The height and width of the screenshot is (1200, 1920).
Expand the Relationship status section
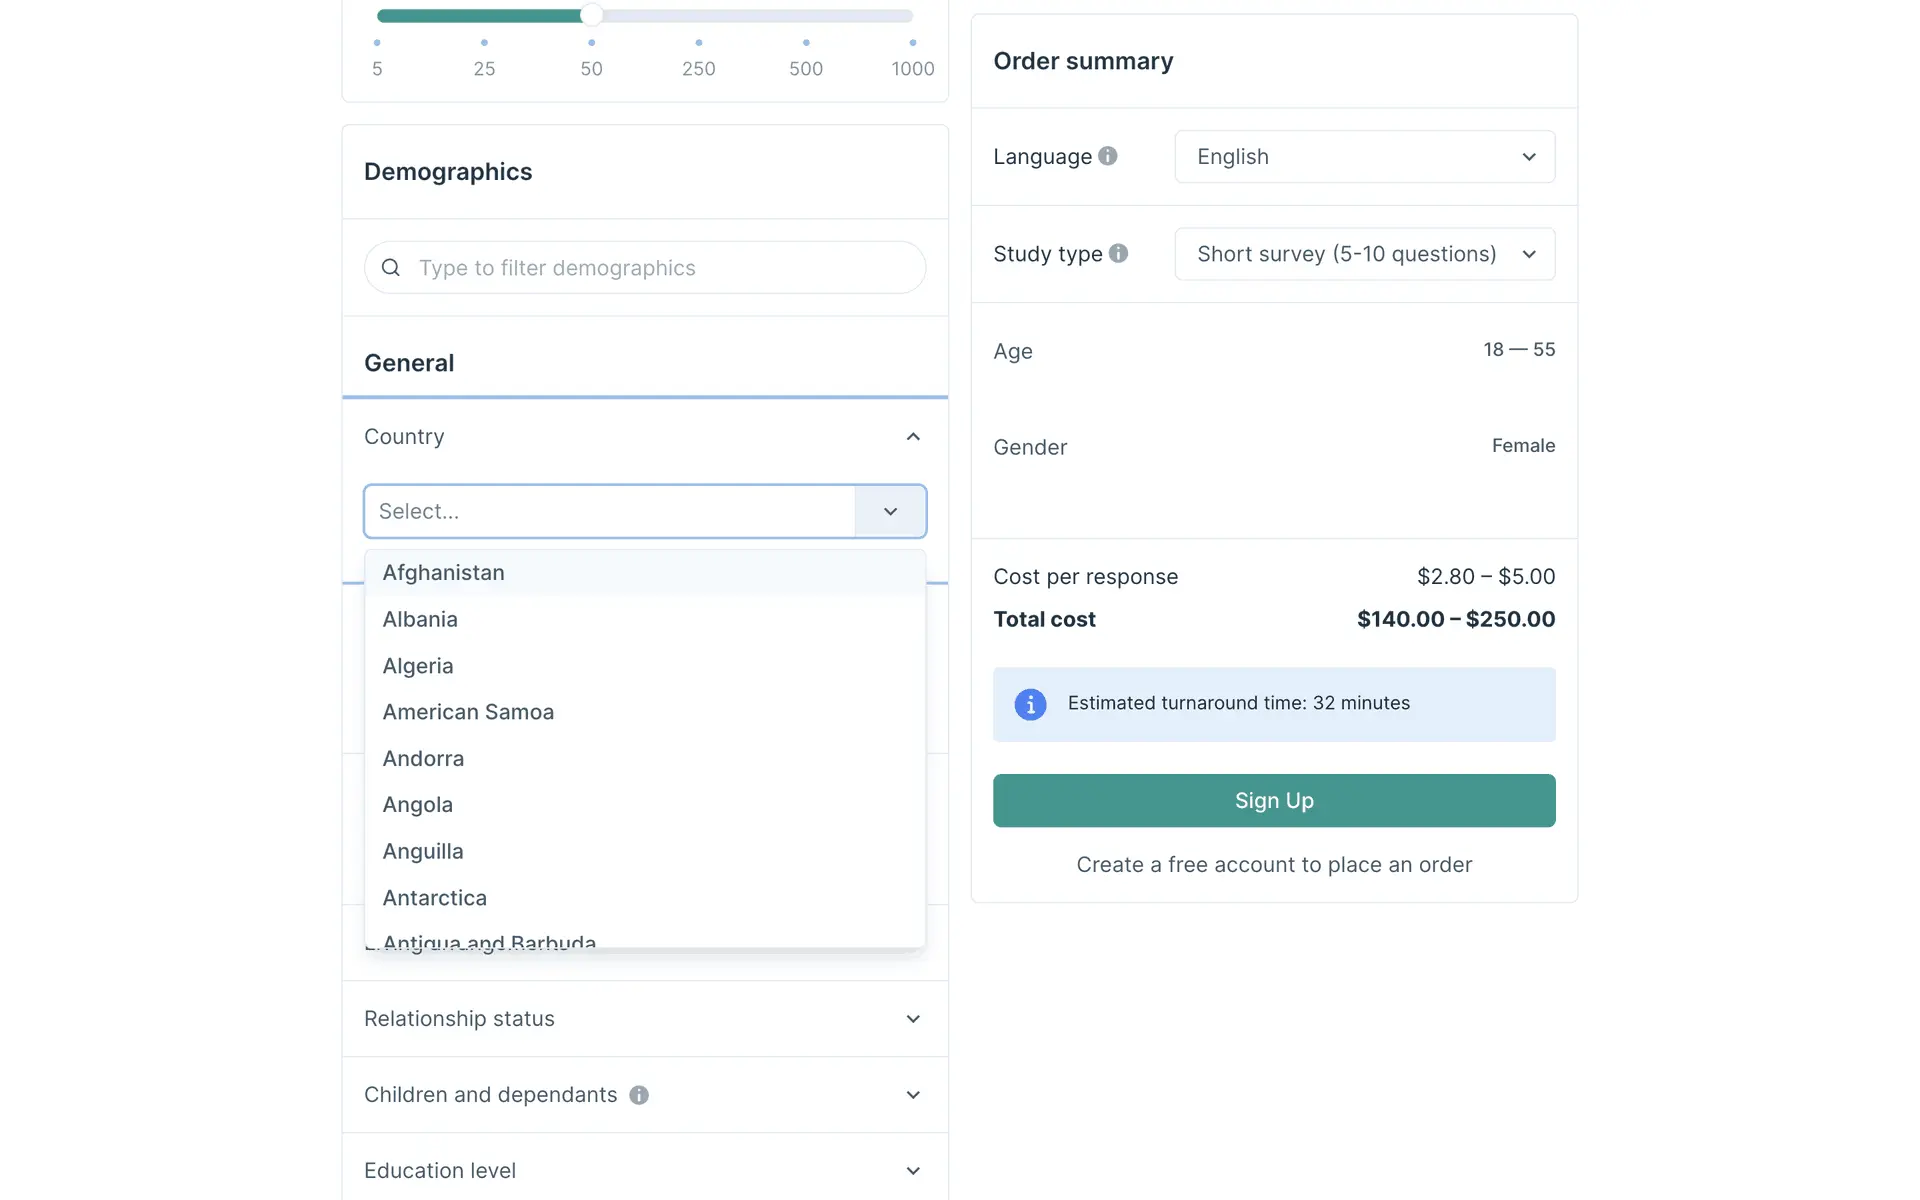point(912,1019)
